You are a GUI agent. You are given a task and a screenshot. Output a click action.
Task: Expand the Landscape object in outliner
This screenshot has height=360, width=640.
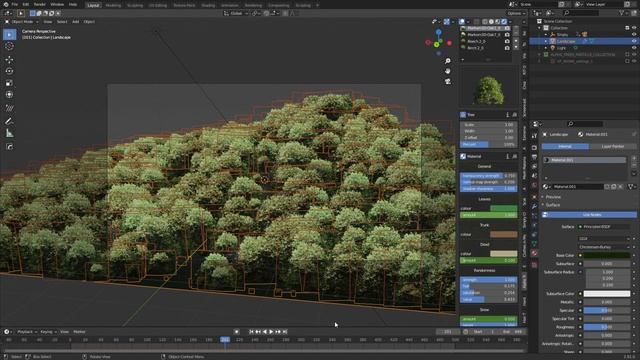coord(546,41)
